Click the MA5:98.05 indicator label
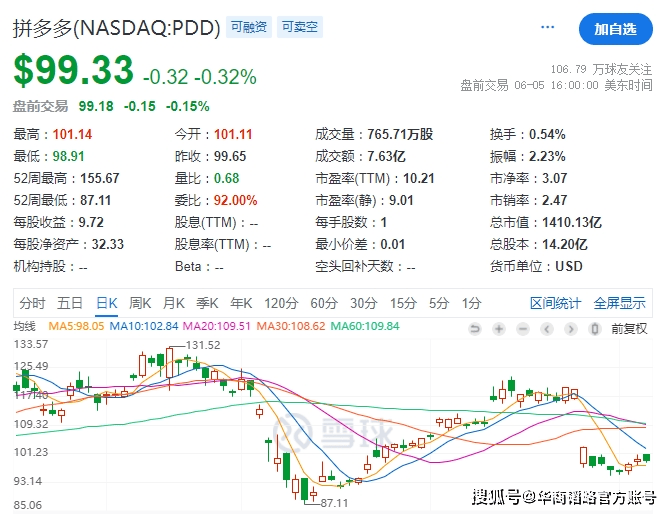The width and height of the screenshot is (671, 514). click(x=76, y=326)
